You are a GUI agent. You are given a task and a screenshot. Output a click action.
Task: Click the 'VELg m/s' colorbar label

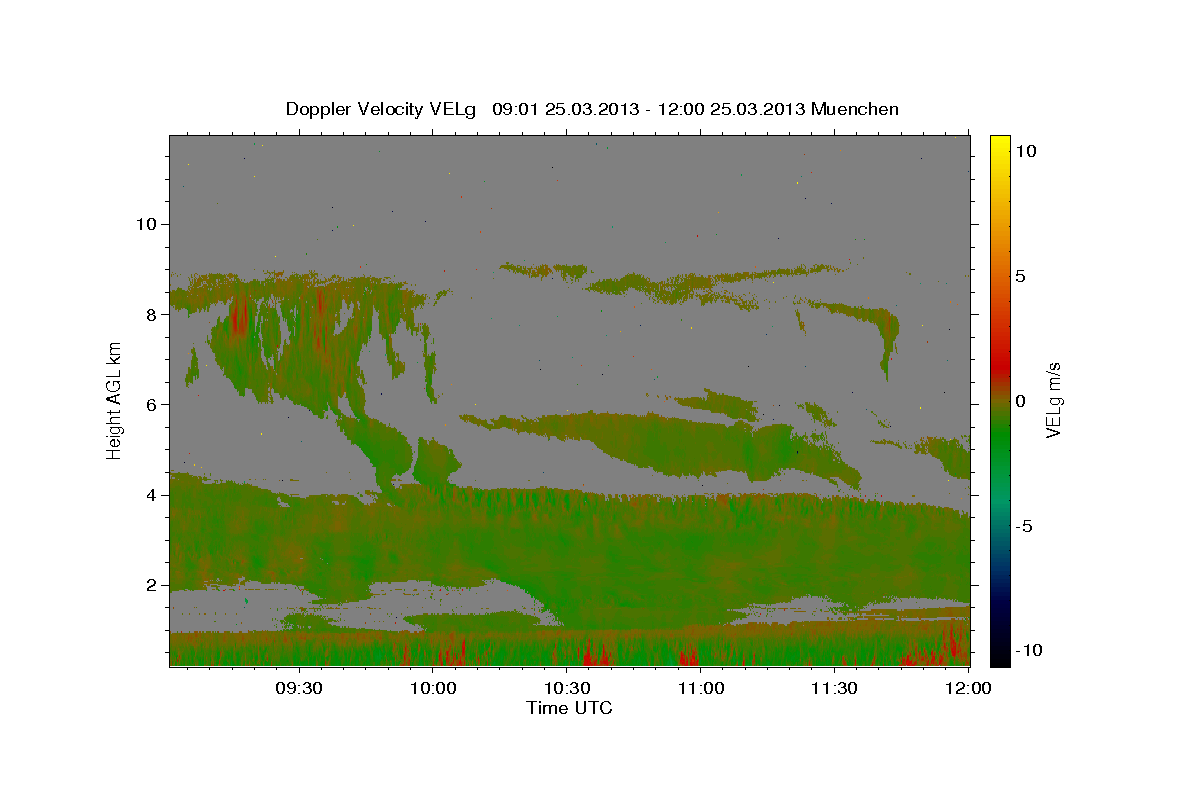coord(1054,400)
